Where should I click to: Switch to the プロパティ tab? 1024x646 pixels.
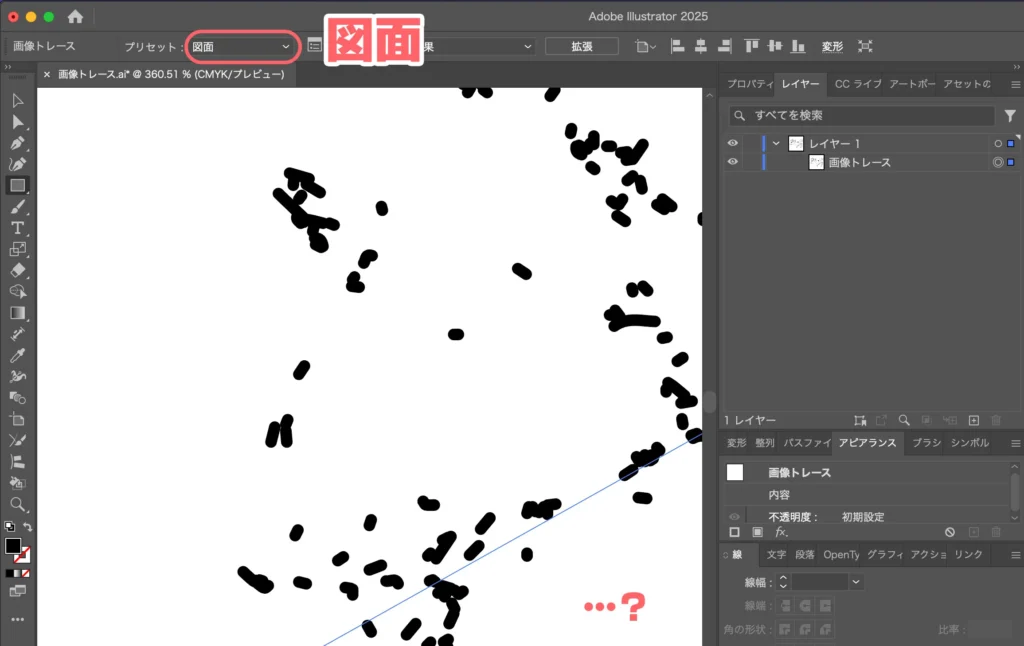click(x=750, y=84)
